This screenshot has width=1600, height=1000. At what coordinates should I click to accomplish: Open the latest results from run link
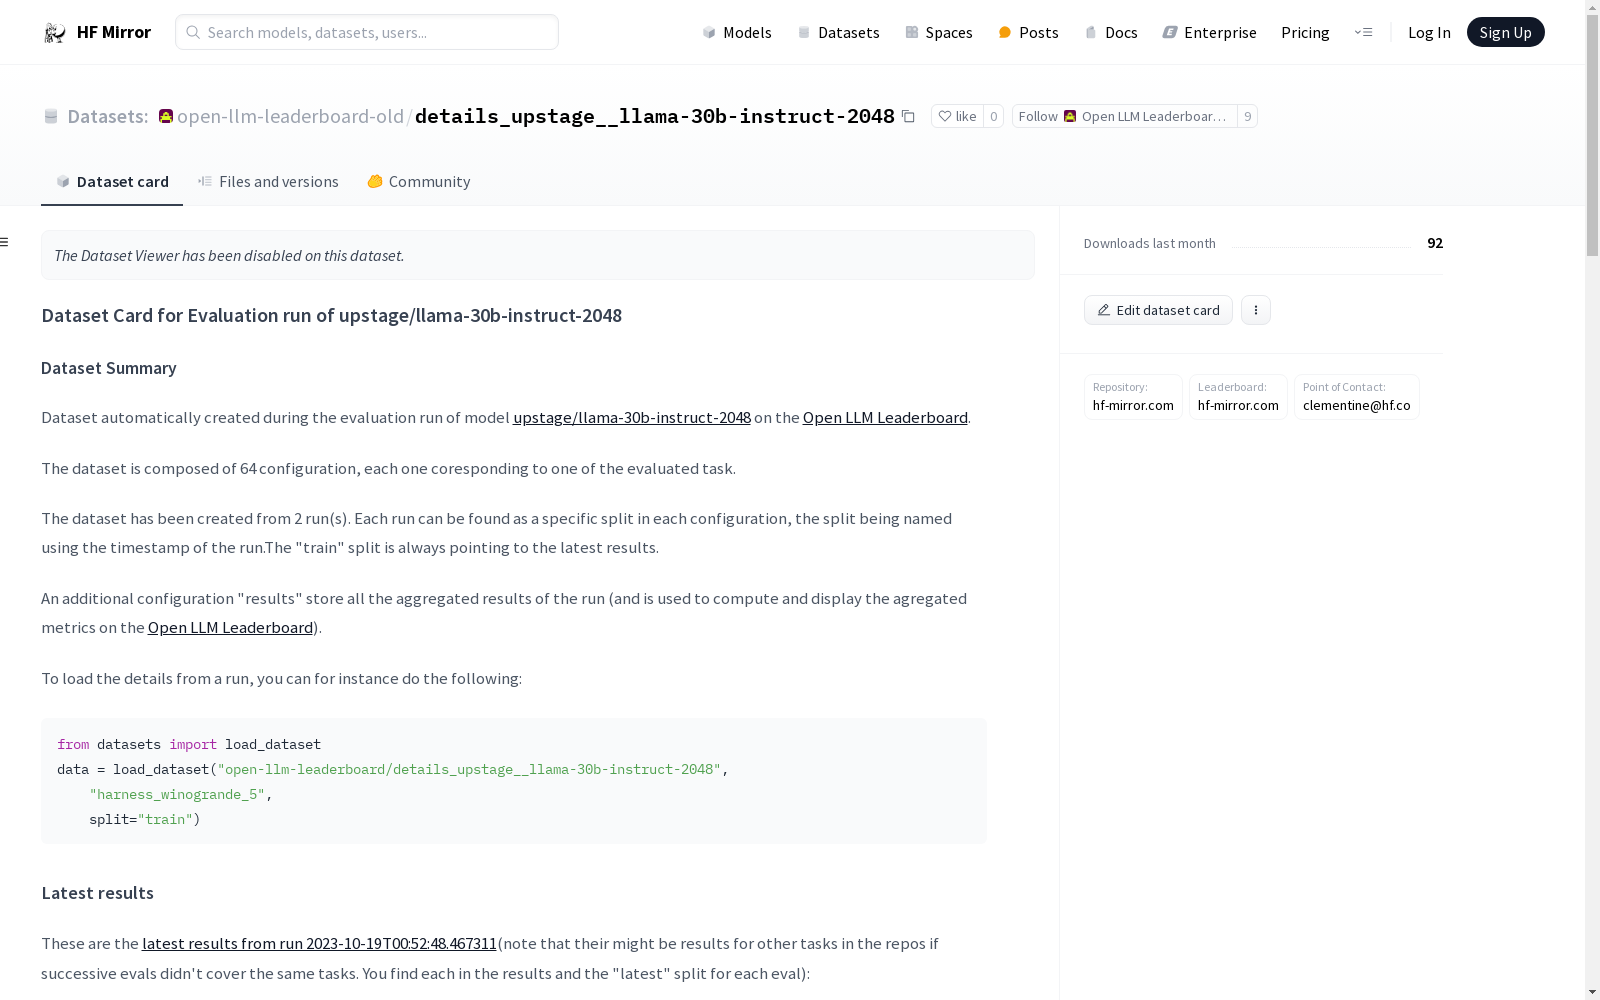pyautogui.click(x=319, y=944)
